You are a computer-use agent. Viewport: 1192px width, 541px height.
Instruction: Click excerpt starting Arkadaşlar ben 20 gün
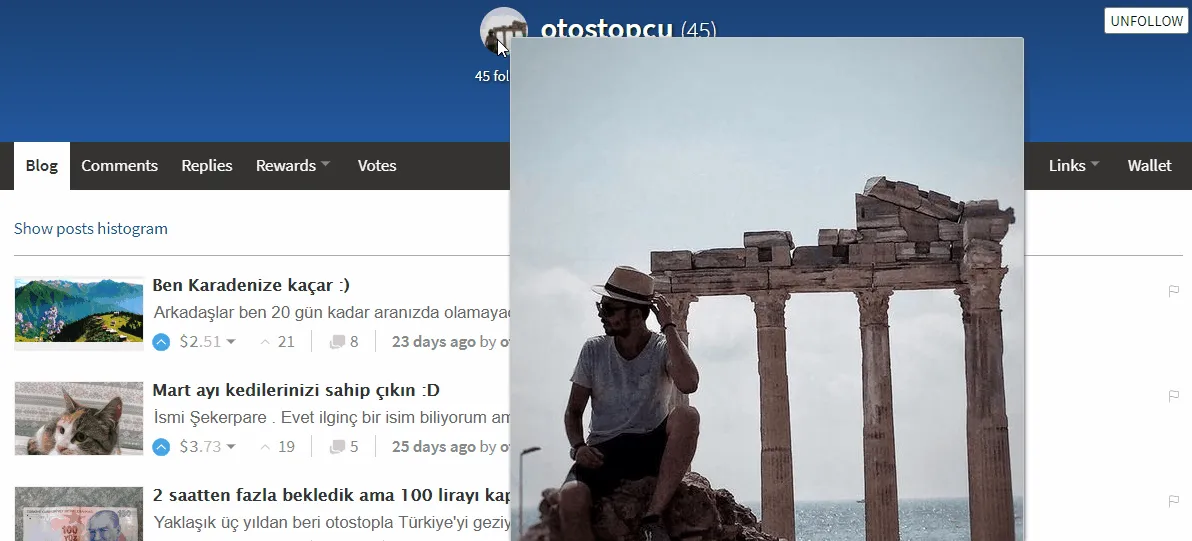pos(331,312)
